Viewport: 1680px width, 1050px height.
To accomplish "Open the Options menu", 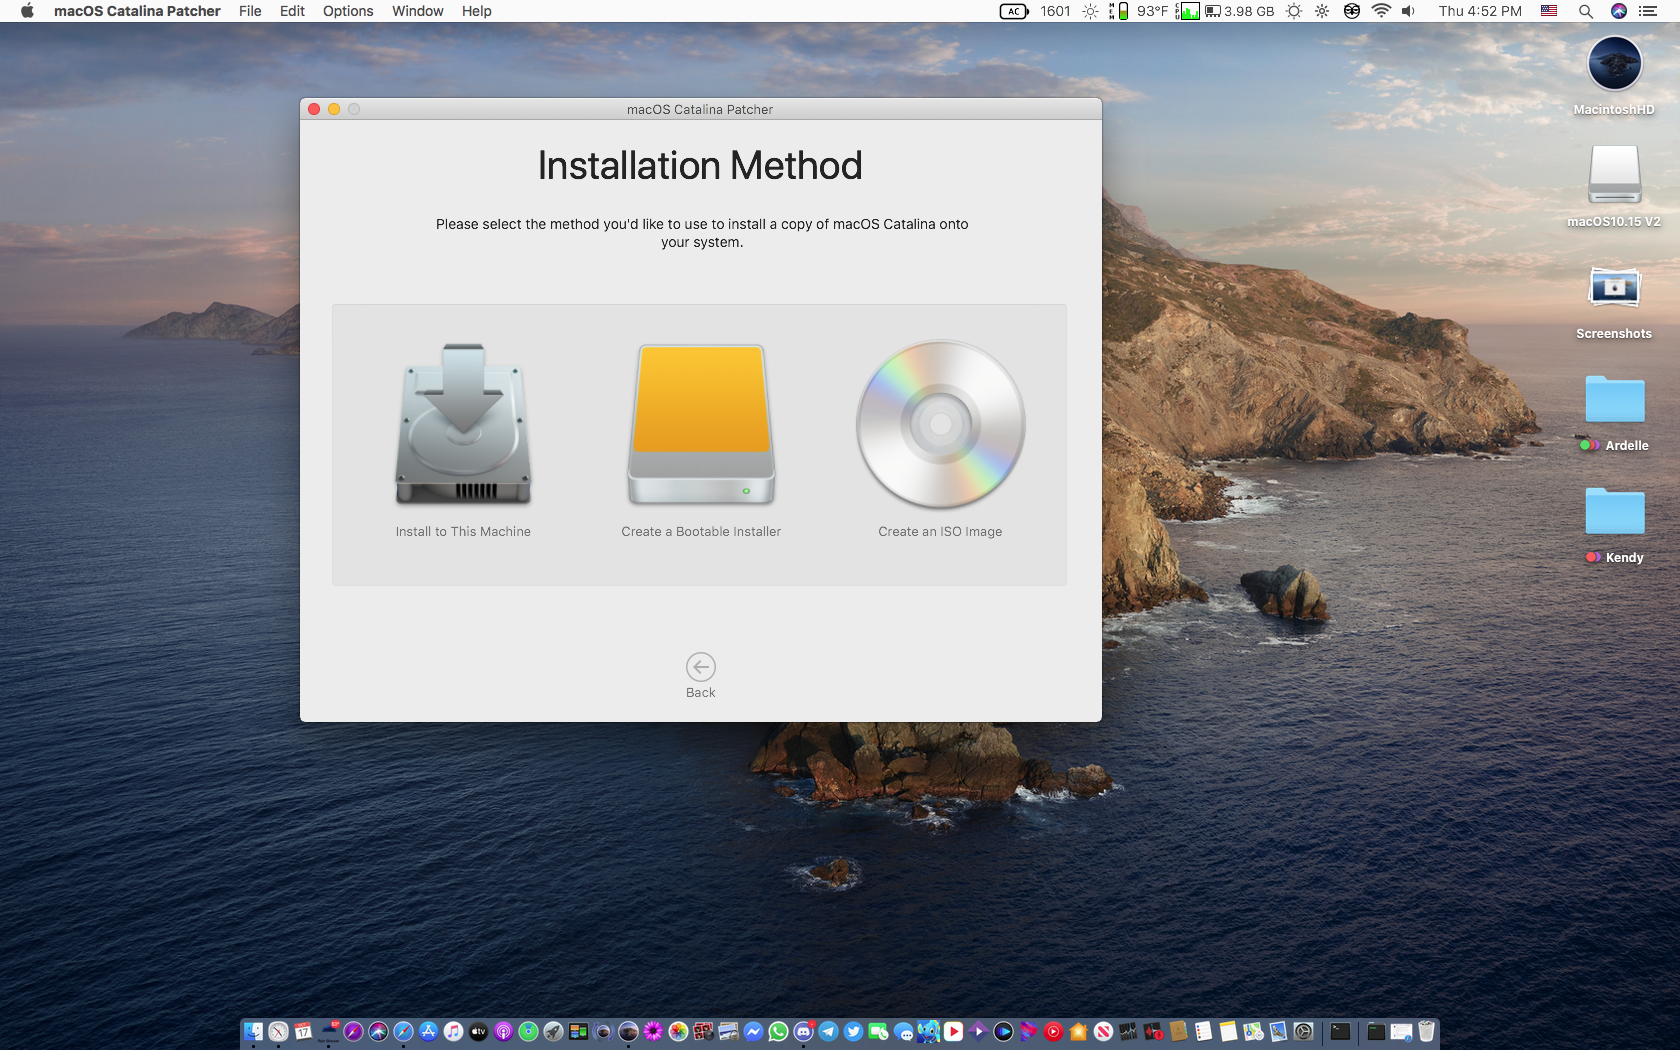I will 348,11.
